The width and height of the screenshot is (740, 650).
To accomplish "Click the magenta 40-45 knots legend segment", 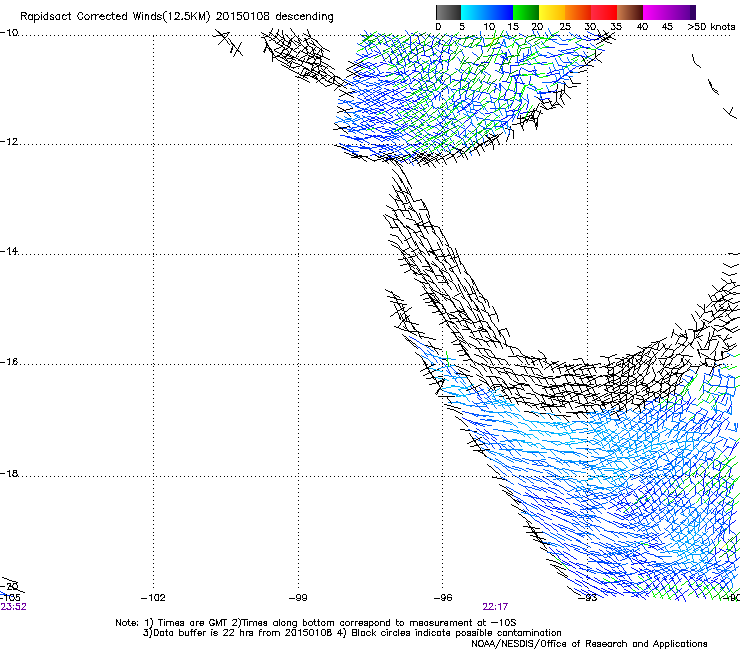I will [x=656, y=12].
